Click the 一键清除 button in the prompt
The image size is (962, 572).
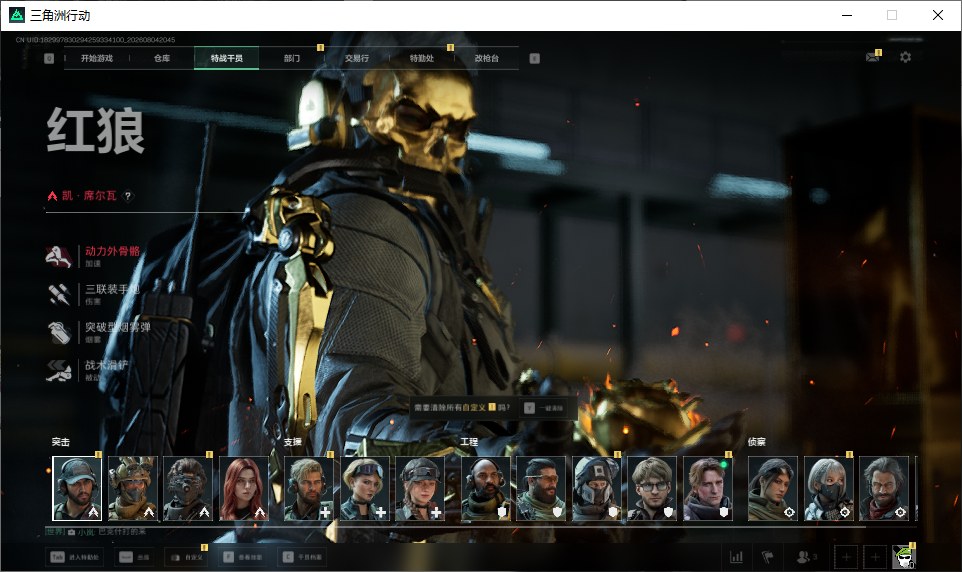click(544, 408)
